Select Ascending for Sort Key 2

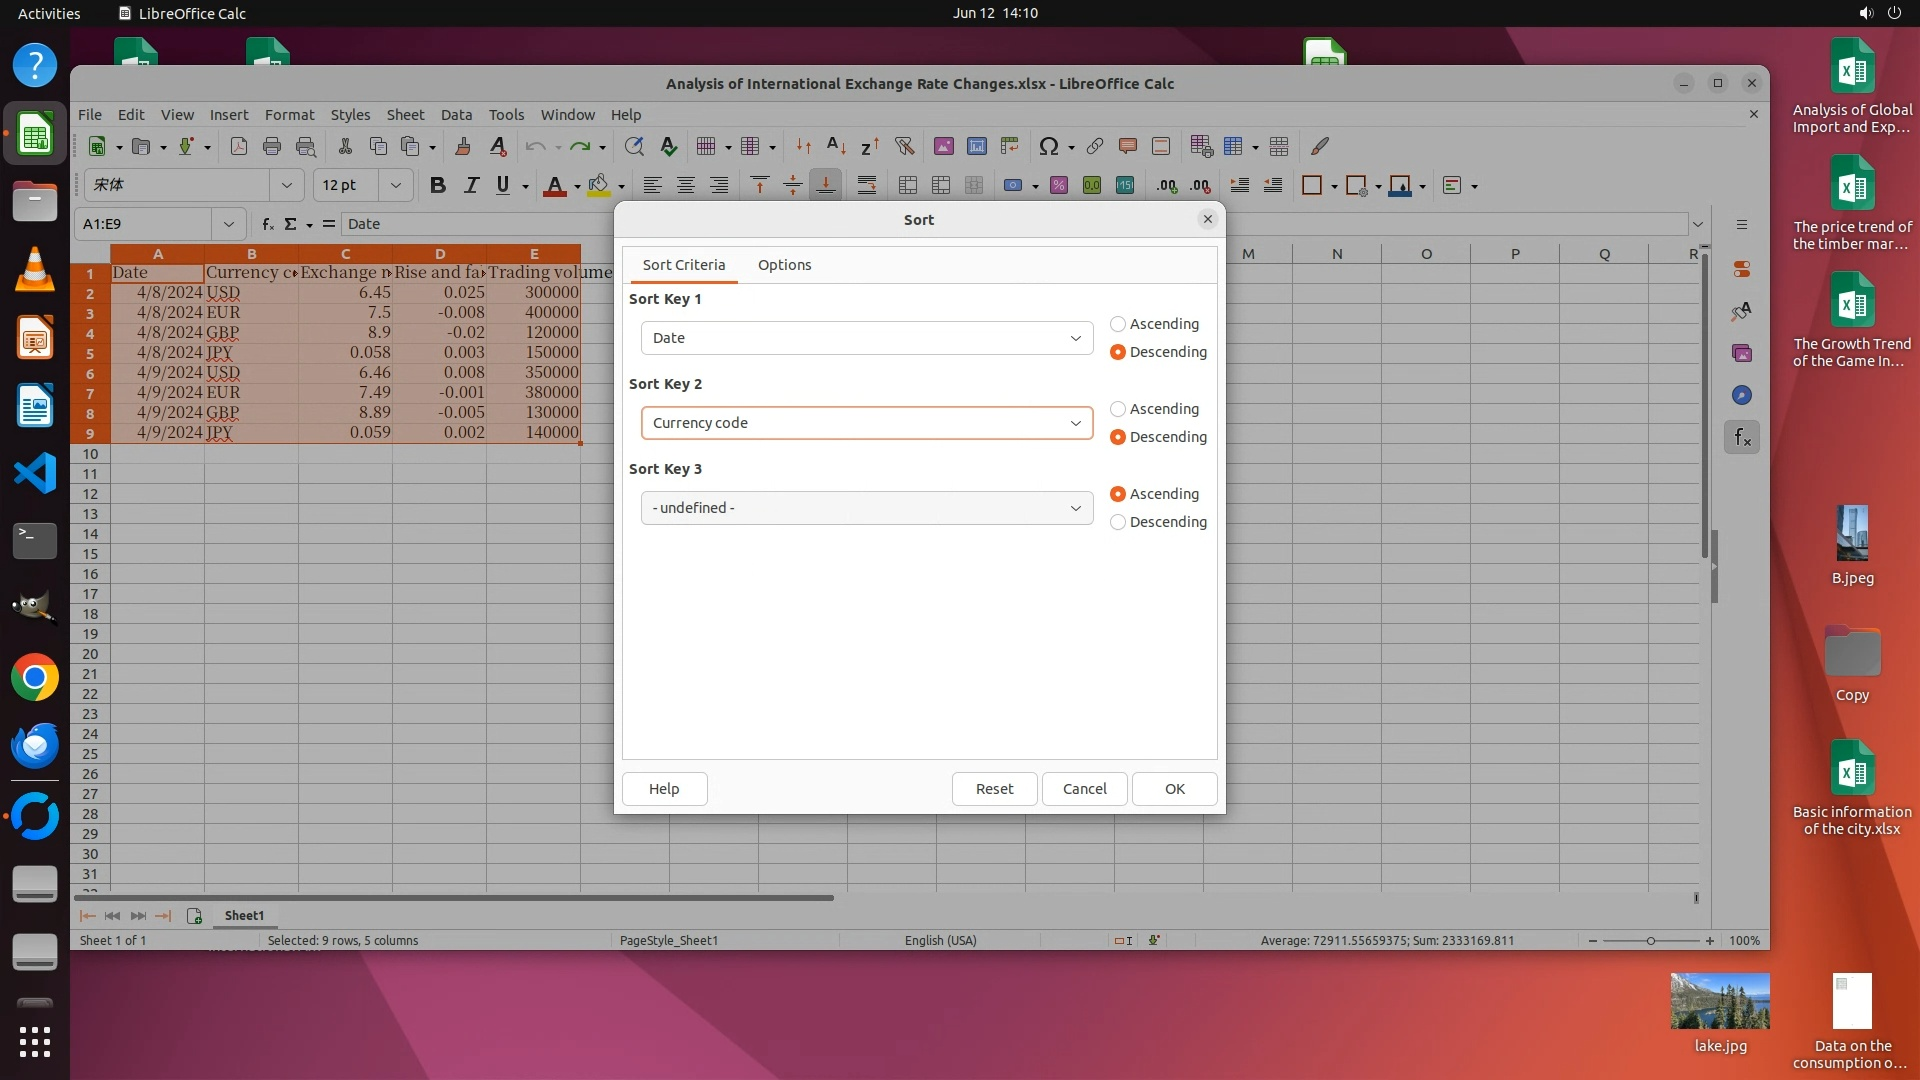(x=1118, y=409)
